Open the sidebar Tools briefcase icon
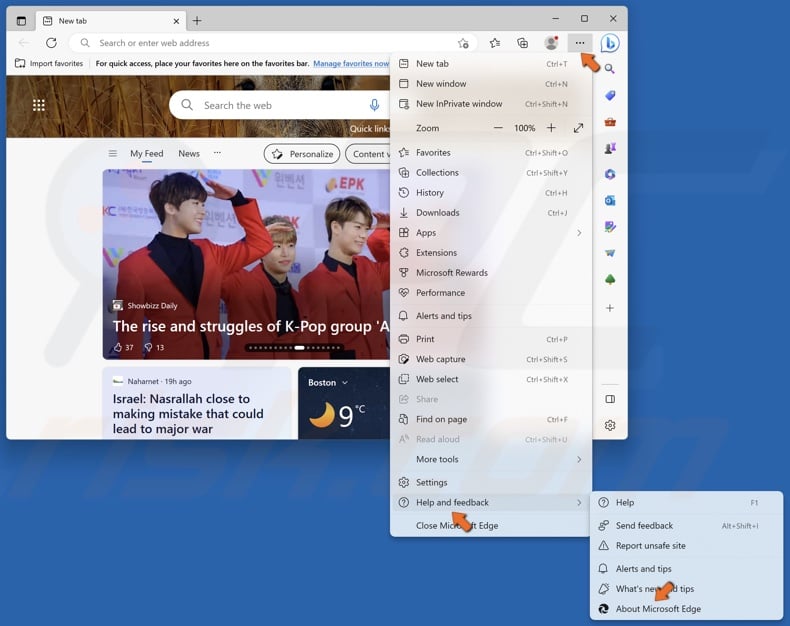The image size is (790, 626). coord(610,121)
